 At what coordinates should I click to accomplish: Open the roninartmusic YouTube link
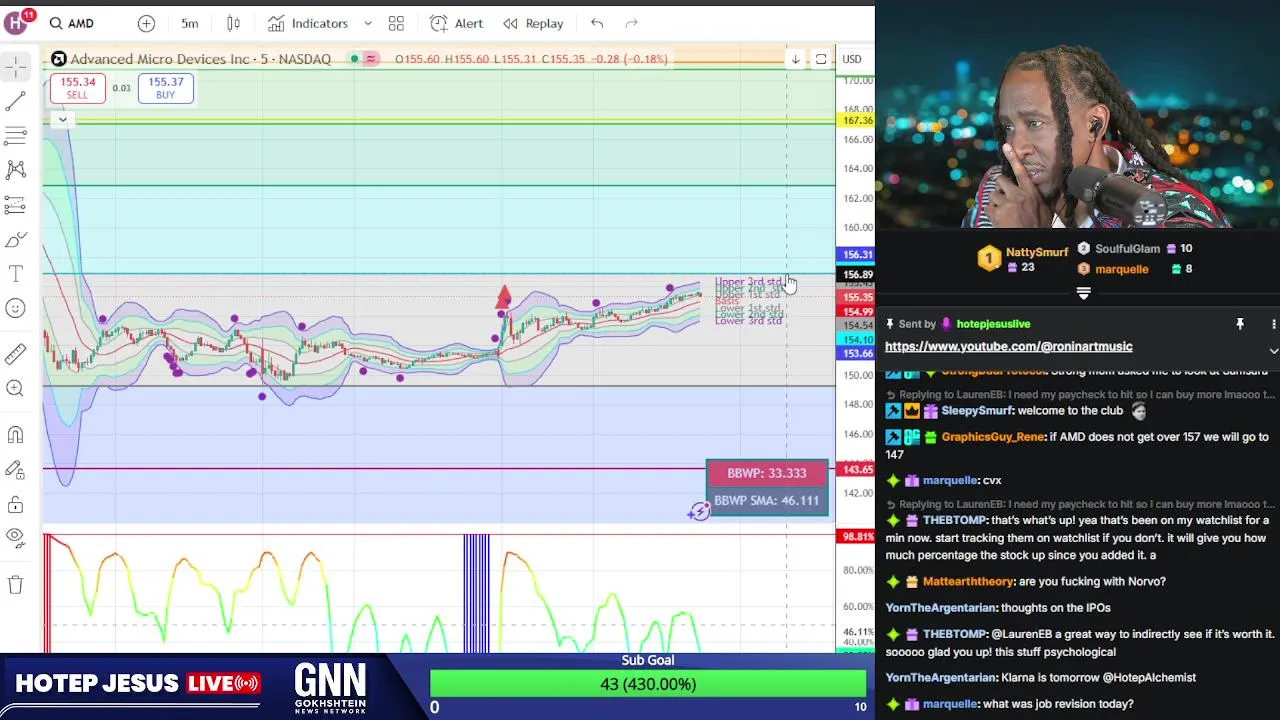point(1008,346)
